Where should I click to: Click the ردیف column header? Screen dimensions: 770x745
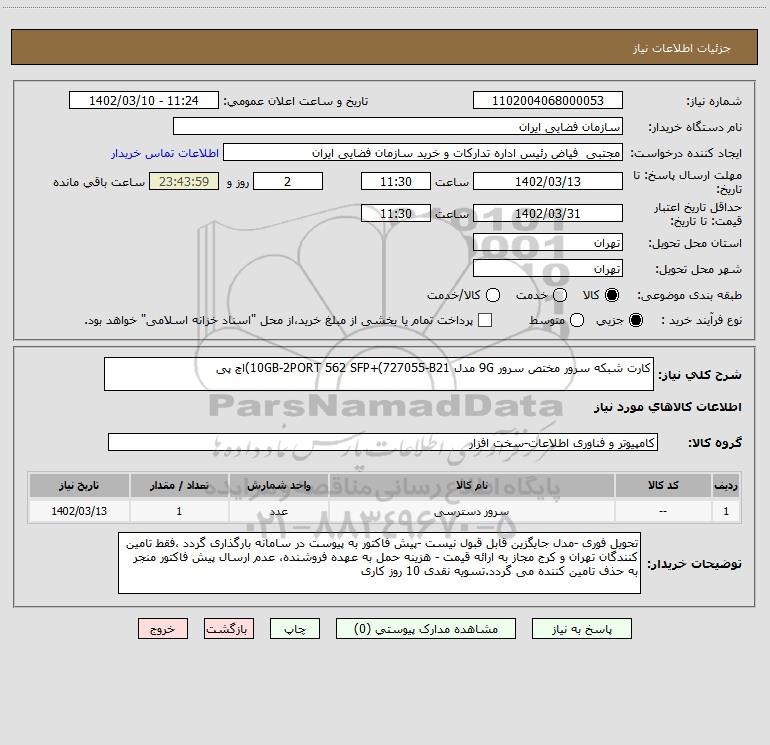tap(726, 485)
